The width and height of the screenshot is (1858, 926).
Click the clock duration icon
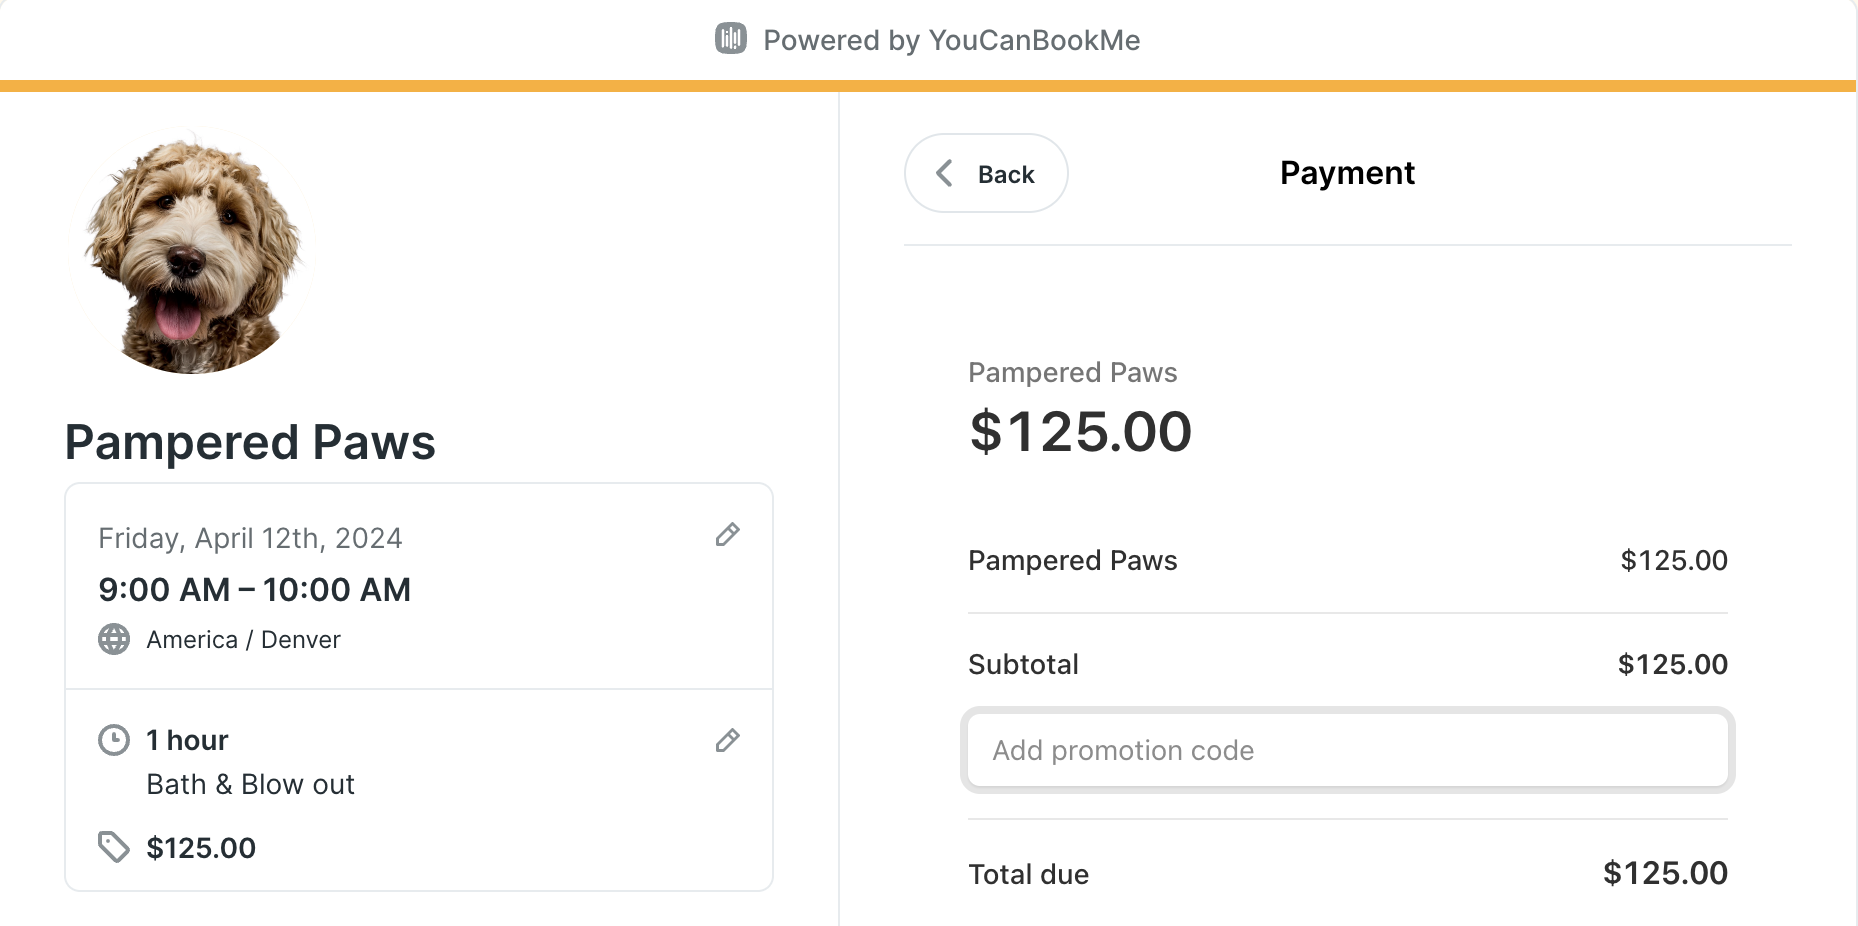[114, 740]
